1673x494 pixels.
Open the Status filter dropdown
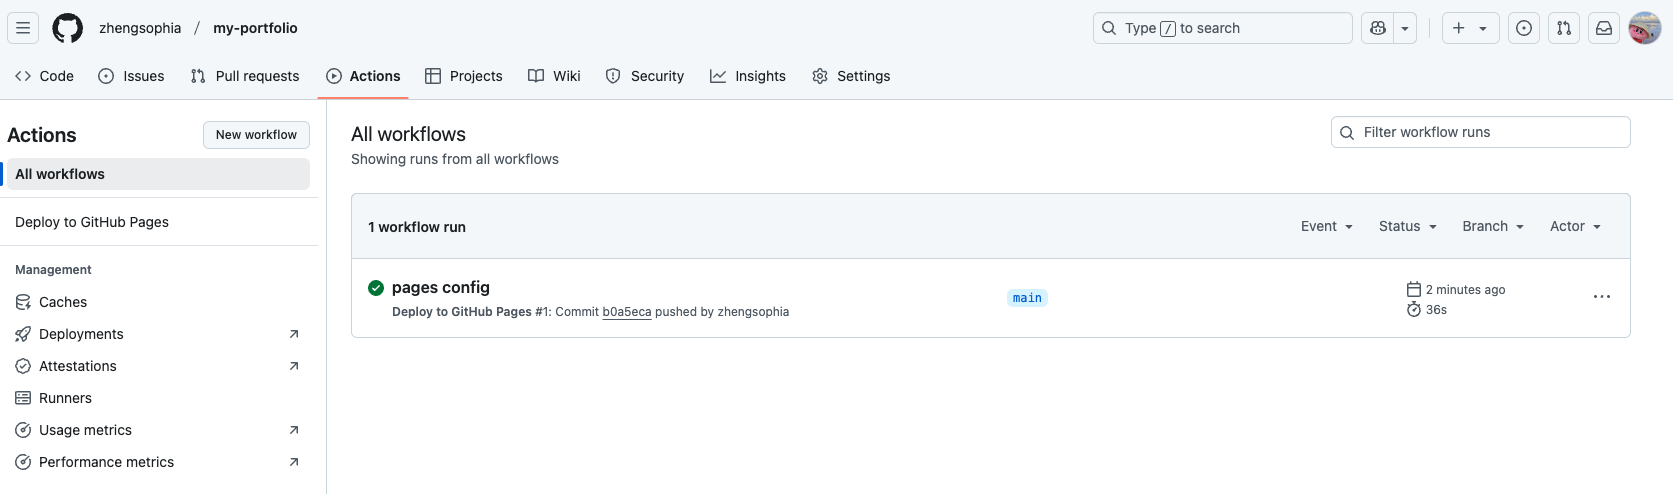click(1408, 227)
